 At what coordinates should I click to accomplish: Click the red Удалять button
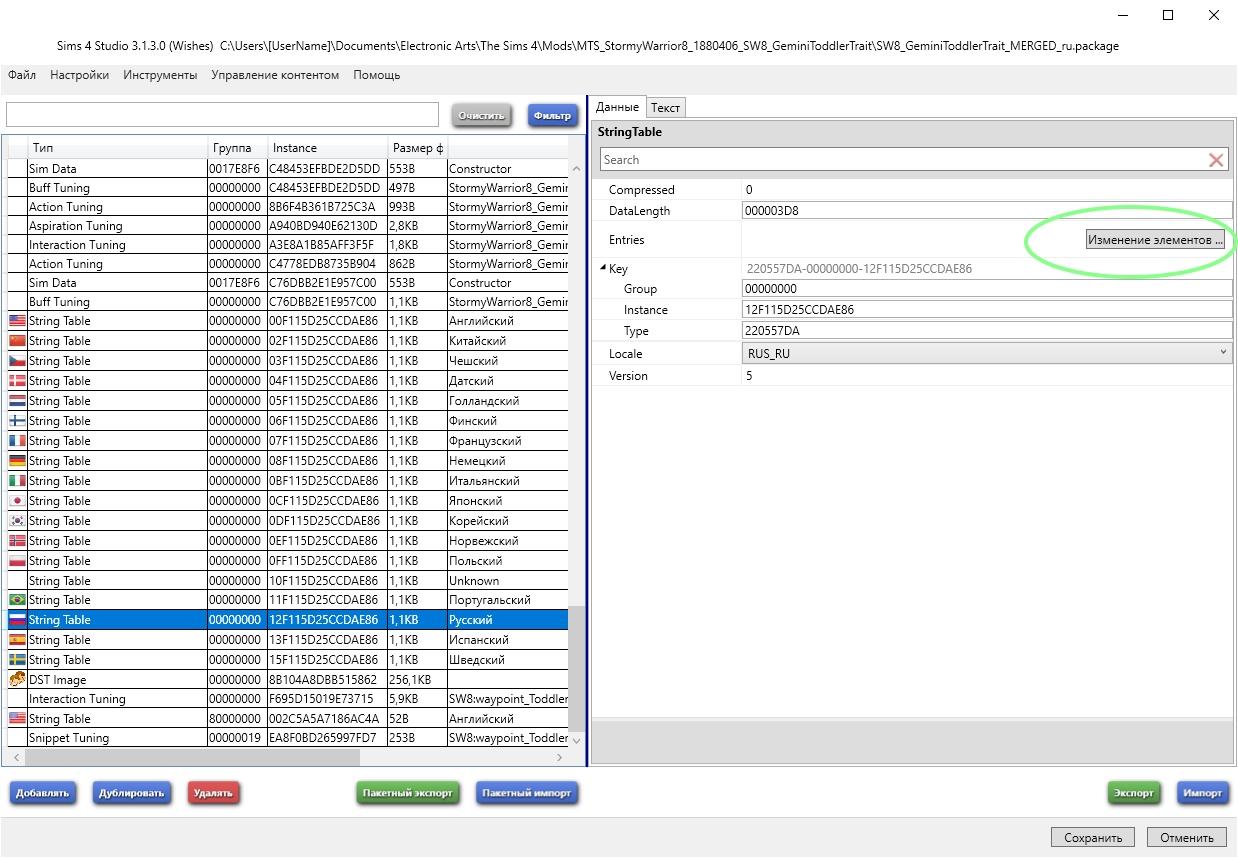tap(213, 793)
